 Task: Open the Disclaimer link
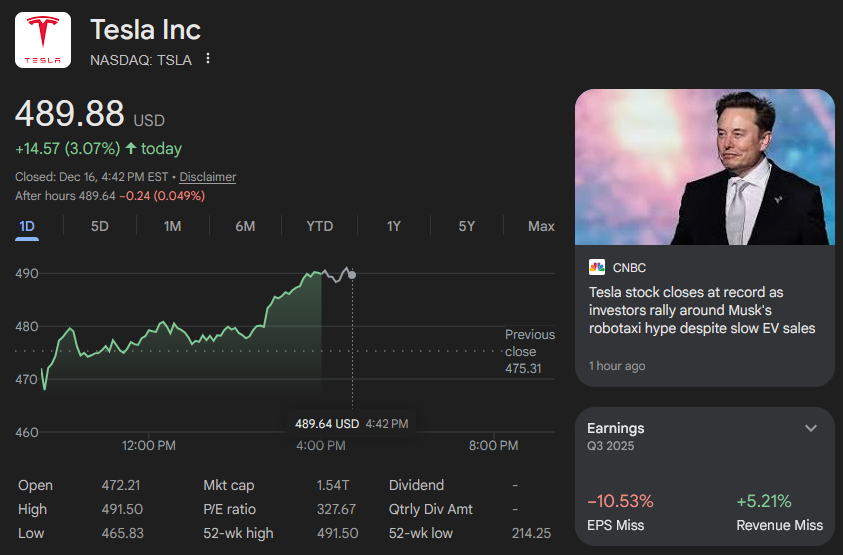(207, 177)
